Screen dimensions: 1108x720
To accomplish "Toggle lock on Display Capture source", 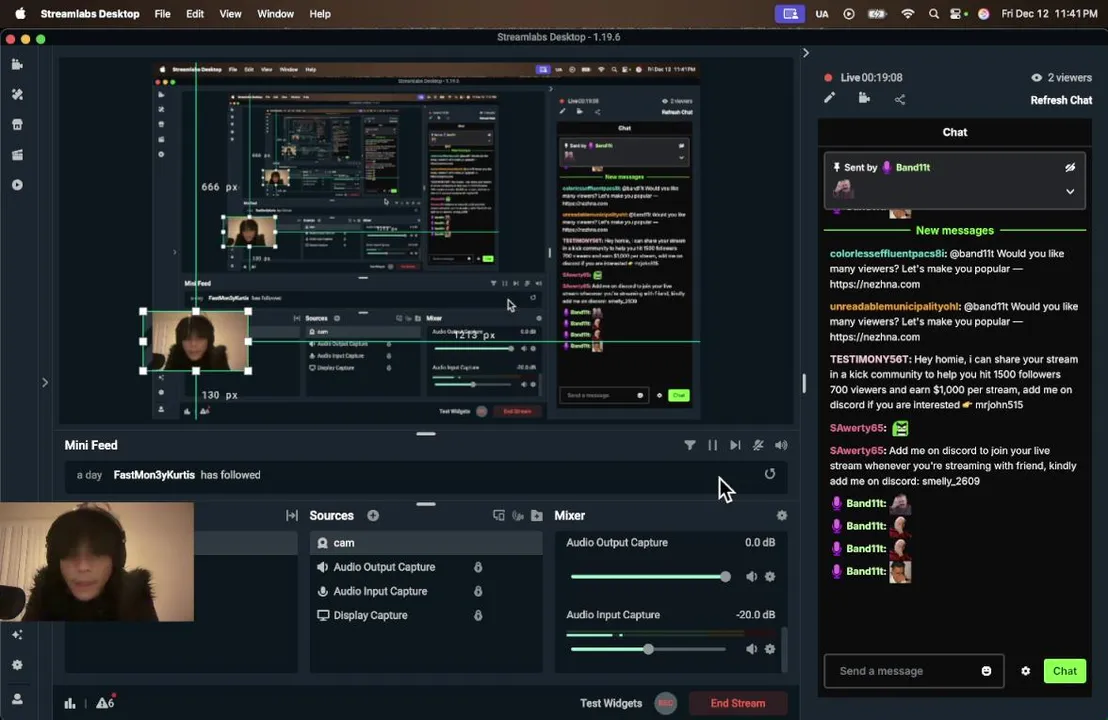I will tap(478, 615).
